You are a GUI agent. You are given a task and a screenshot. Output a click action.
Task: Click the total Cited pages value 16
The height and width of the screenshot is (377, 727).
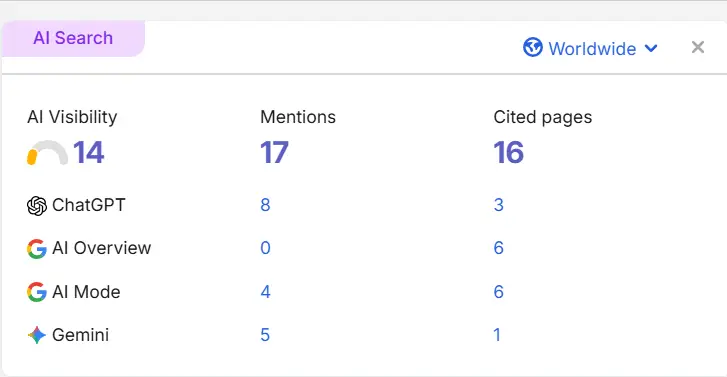pos(509,153)
